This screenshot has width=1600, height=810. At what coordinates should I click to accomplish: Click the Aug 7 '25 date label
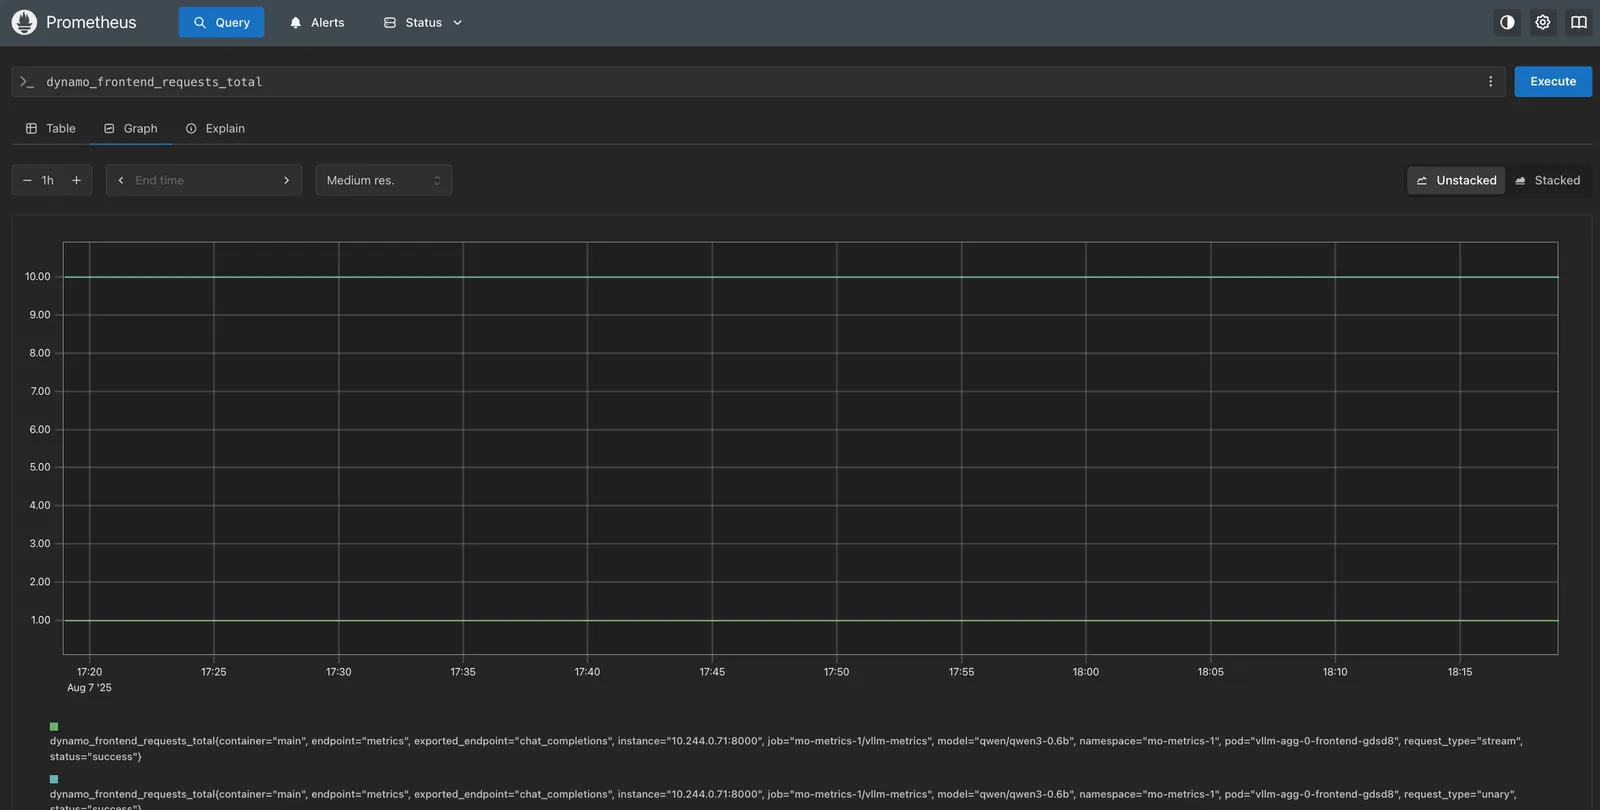tap(89, 688)
